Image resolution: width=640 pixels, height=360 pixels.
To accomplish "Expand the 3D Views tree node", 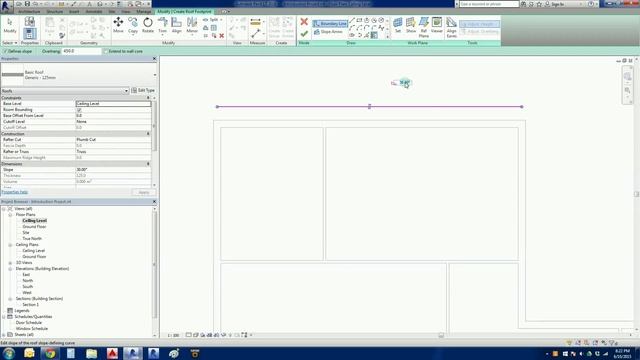I will [x=10, y=263].
